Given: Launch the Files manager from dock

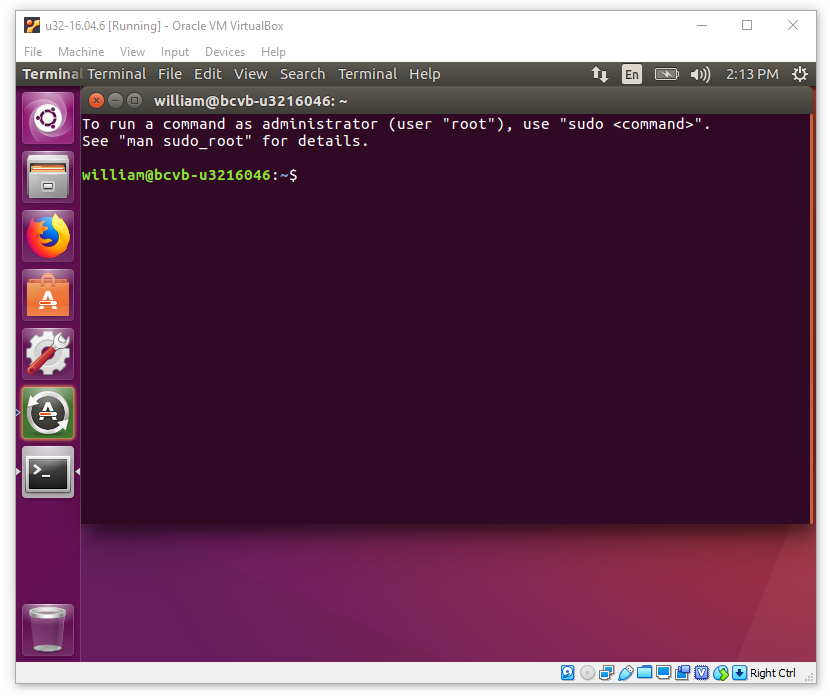Looking at the screenshot, I should click(47, 178).
